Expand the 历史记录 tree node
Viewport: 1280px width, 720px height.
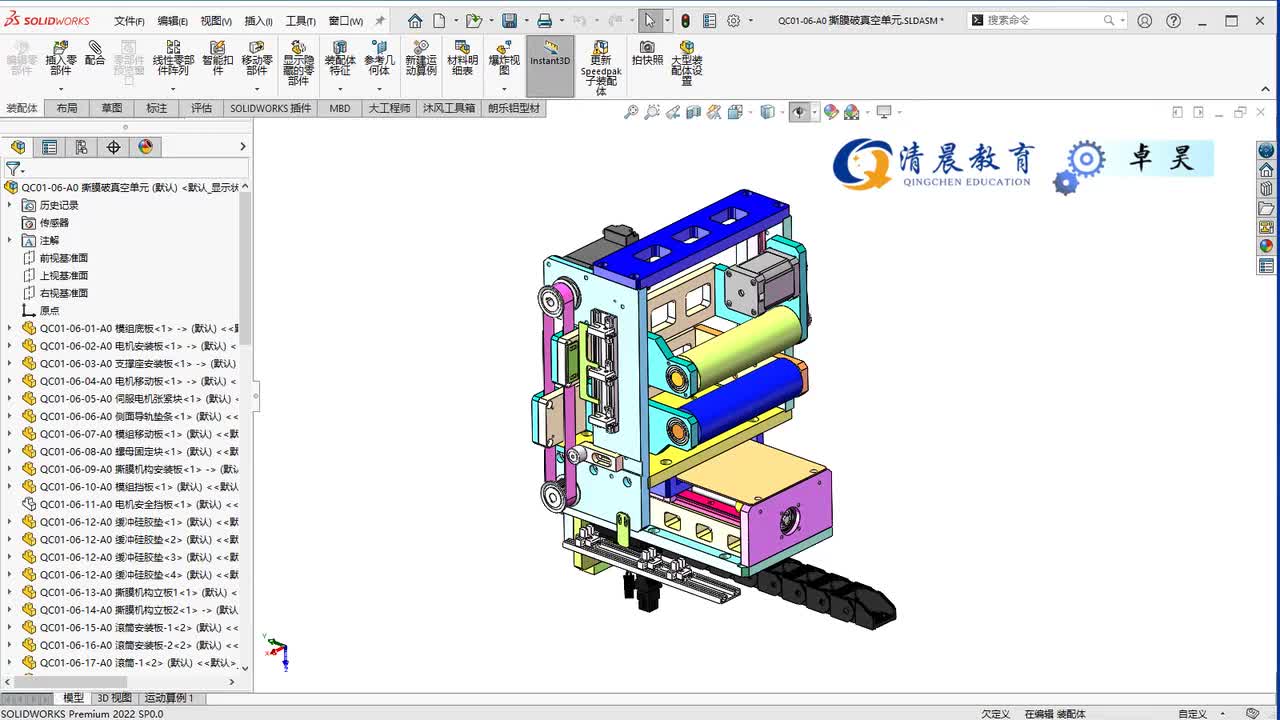pyautogui.click(x=10, y=205)
